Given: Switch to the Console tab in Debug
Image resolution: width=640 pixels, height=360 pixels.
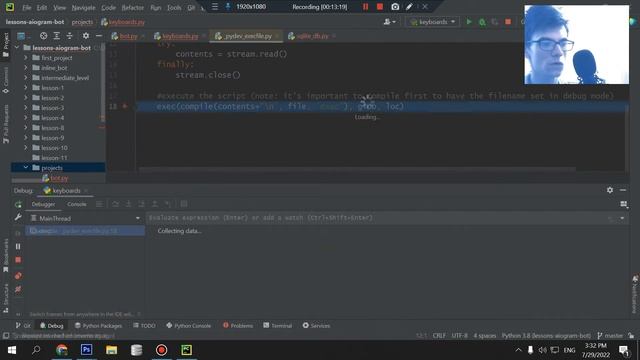Looking at the screenshot, I should 76,204.
